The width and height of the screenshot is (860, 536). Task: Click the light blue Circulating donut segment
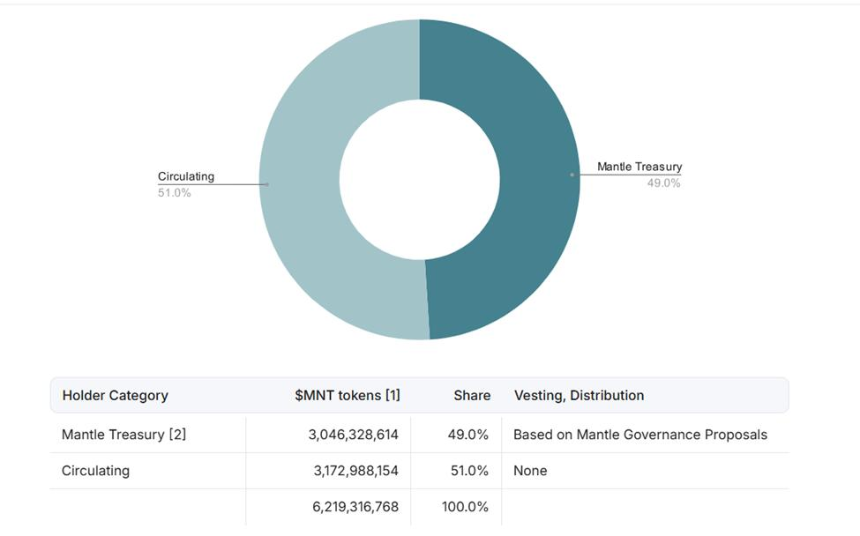click(x=307, y=181)
